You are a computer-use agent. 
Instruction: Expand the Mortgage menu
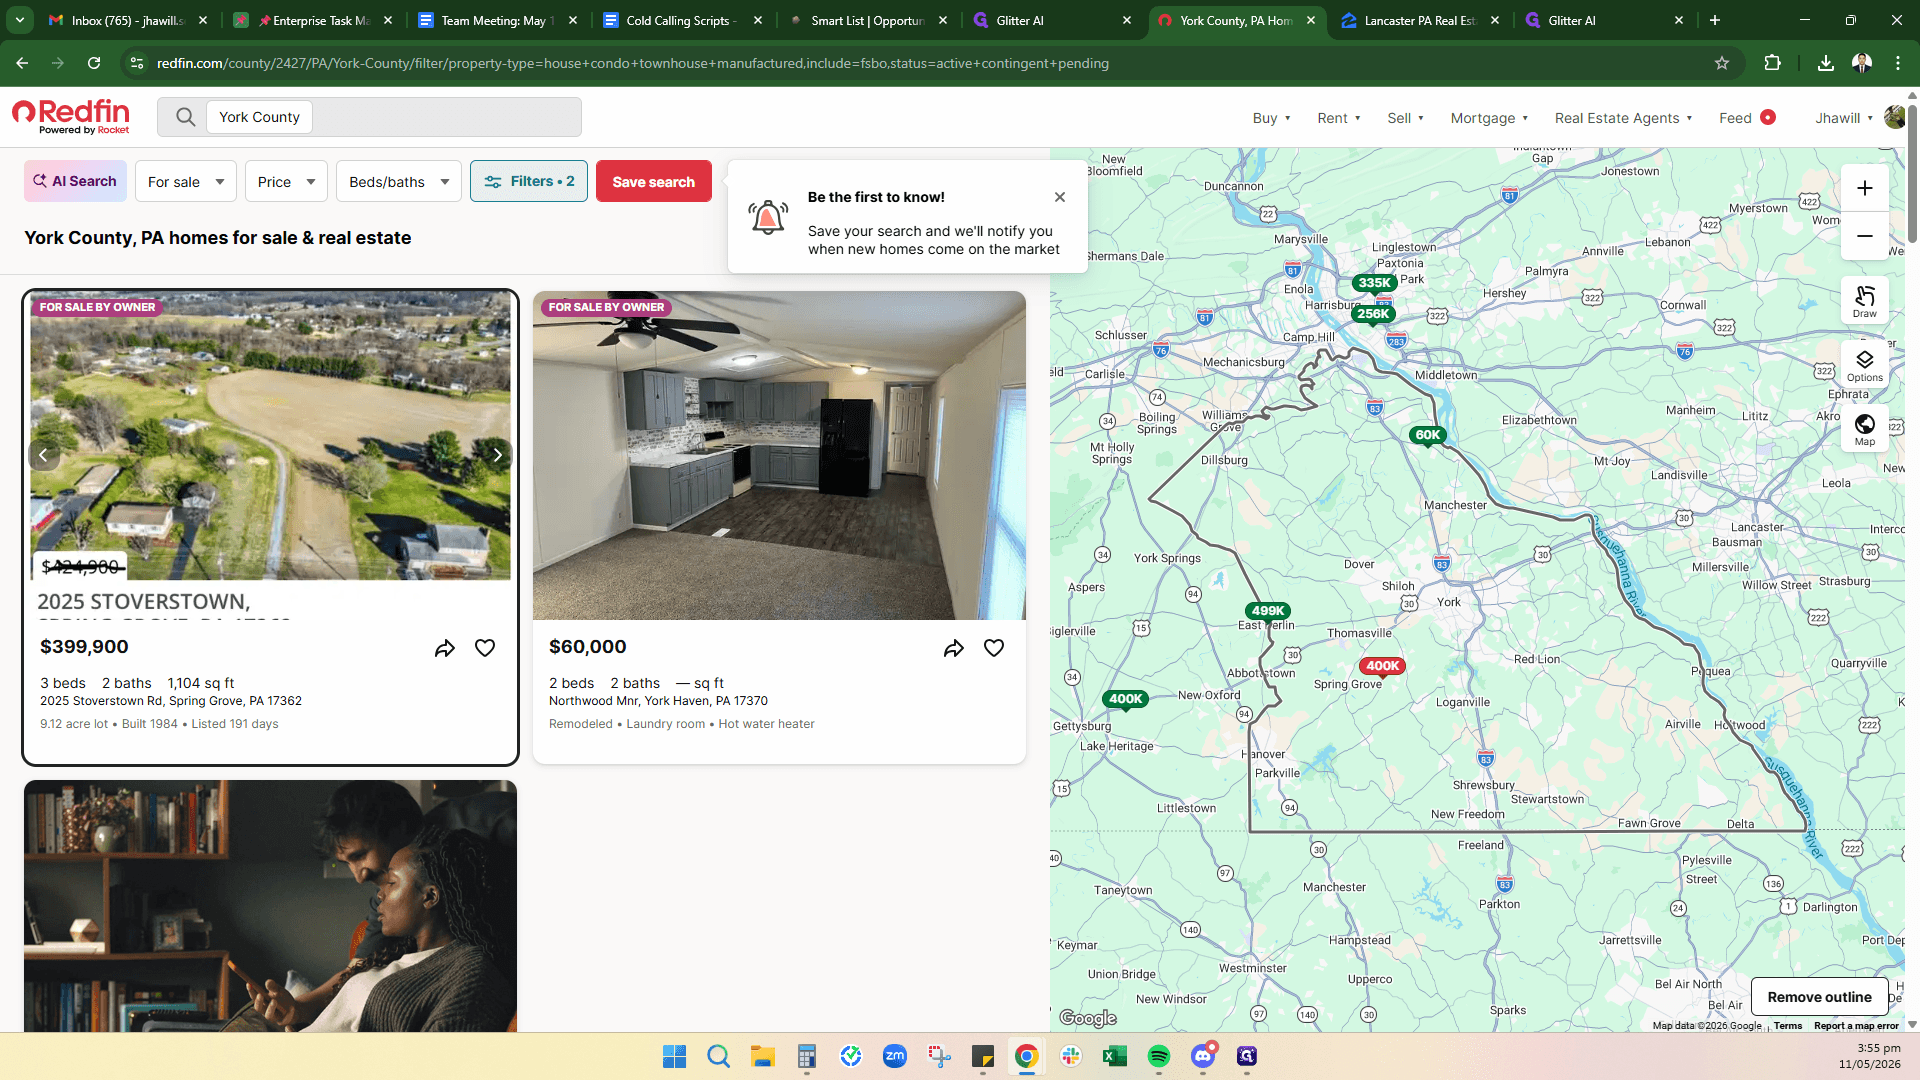click(1489, 118)
